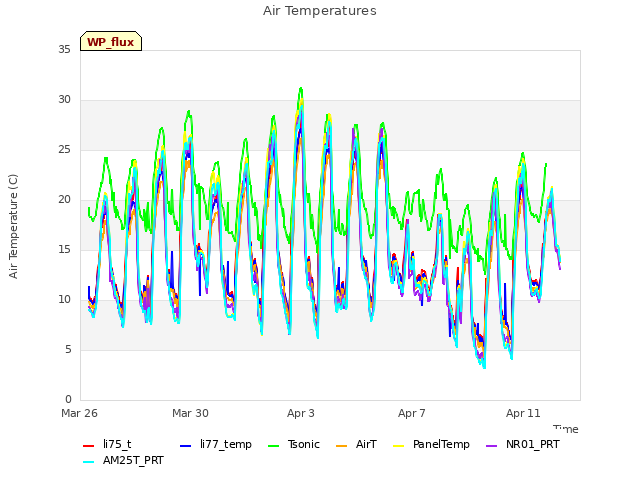This screenshot has height=480, width=640.
Task: Toggle Tsonic series in legend
Action: (x=293, y=444)
